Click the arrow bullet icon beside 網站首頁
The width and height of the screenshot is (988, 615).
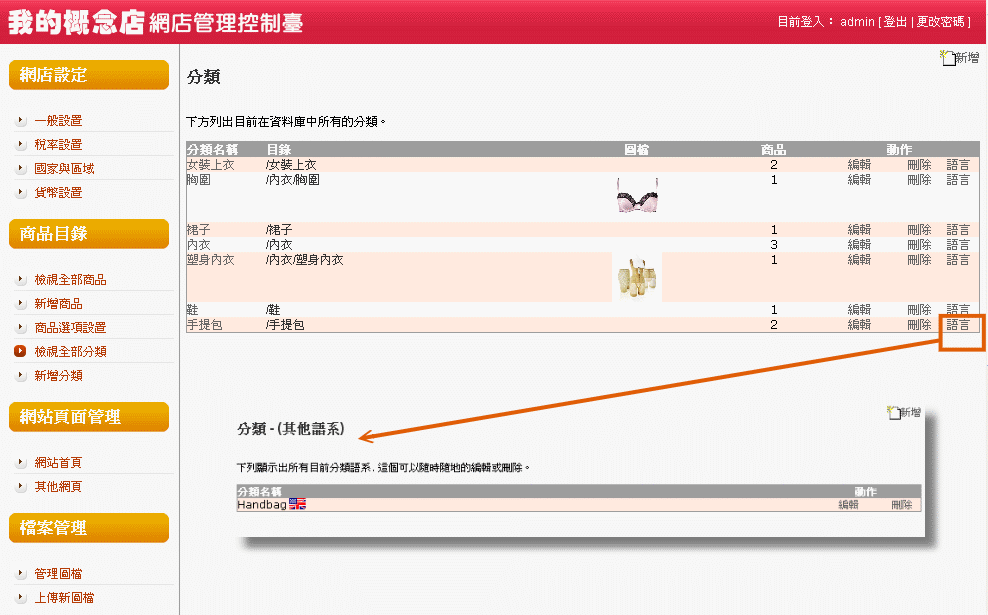(20, 463)
